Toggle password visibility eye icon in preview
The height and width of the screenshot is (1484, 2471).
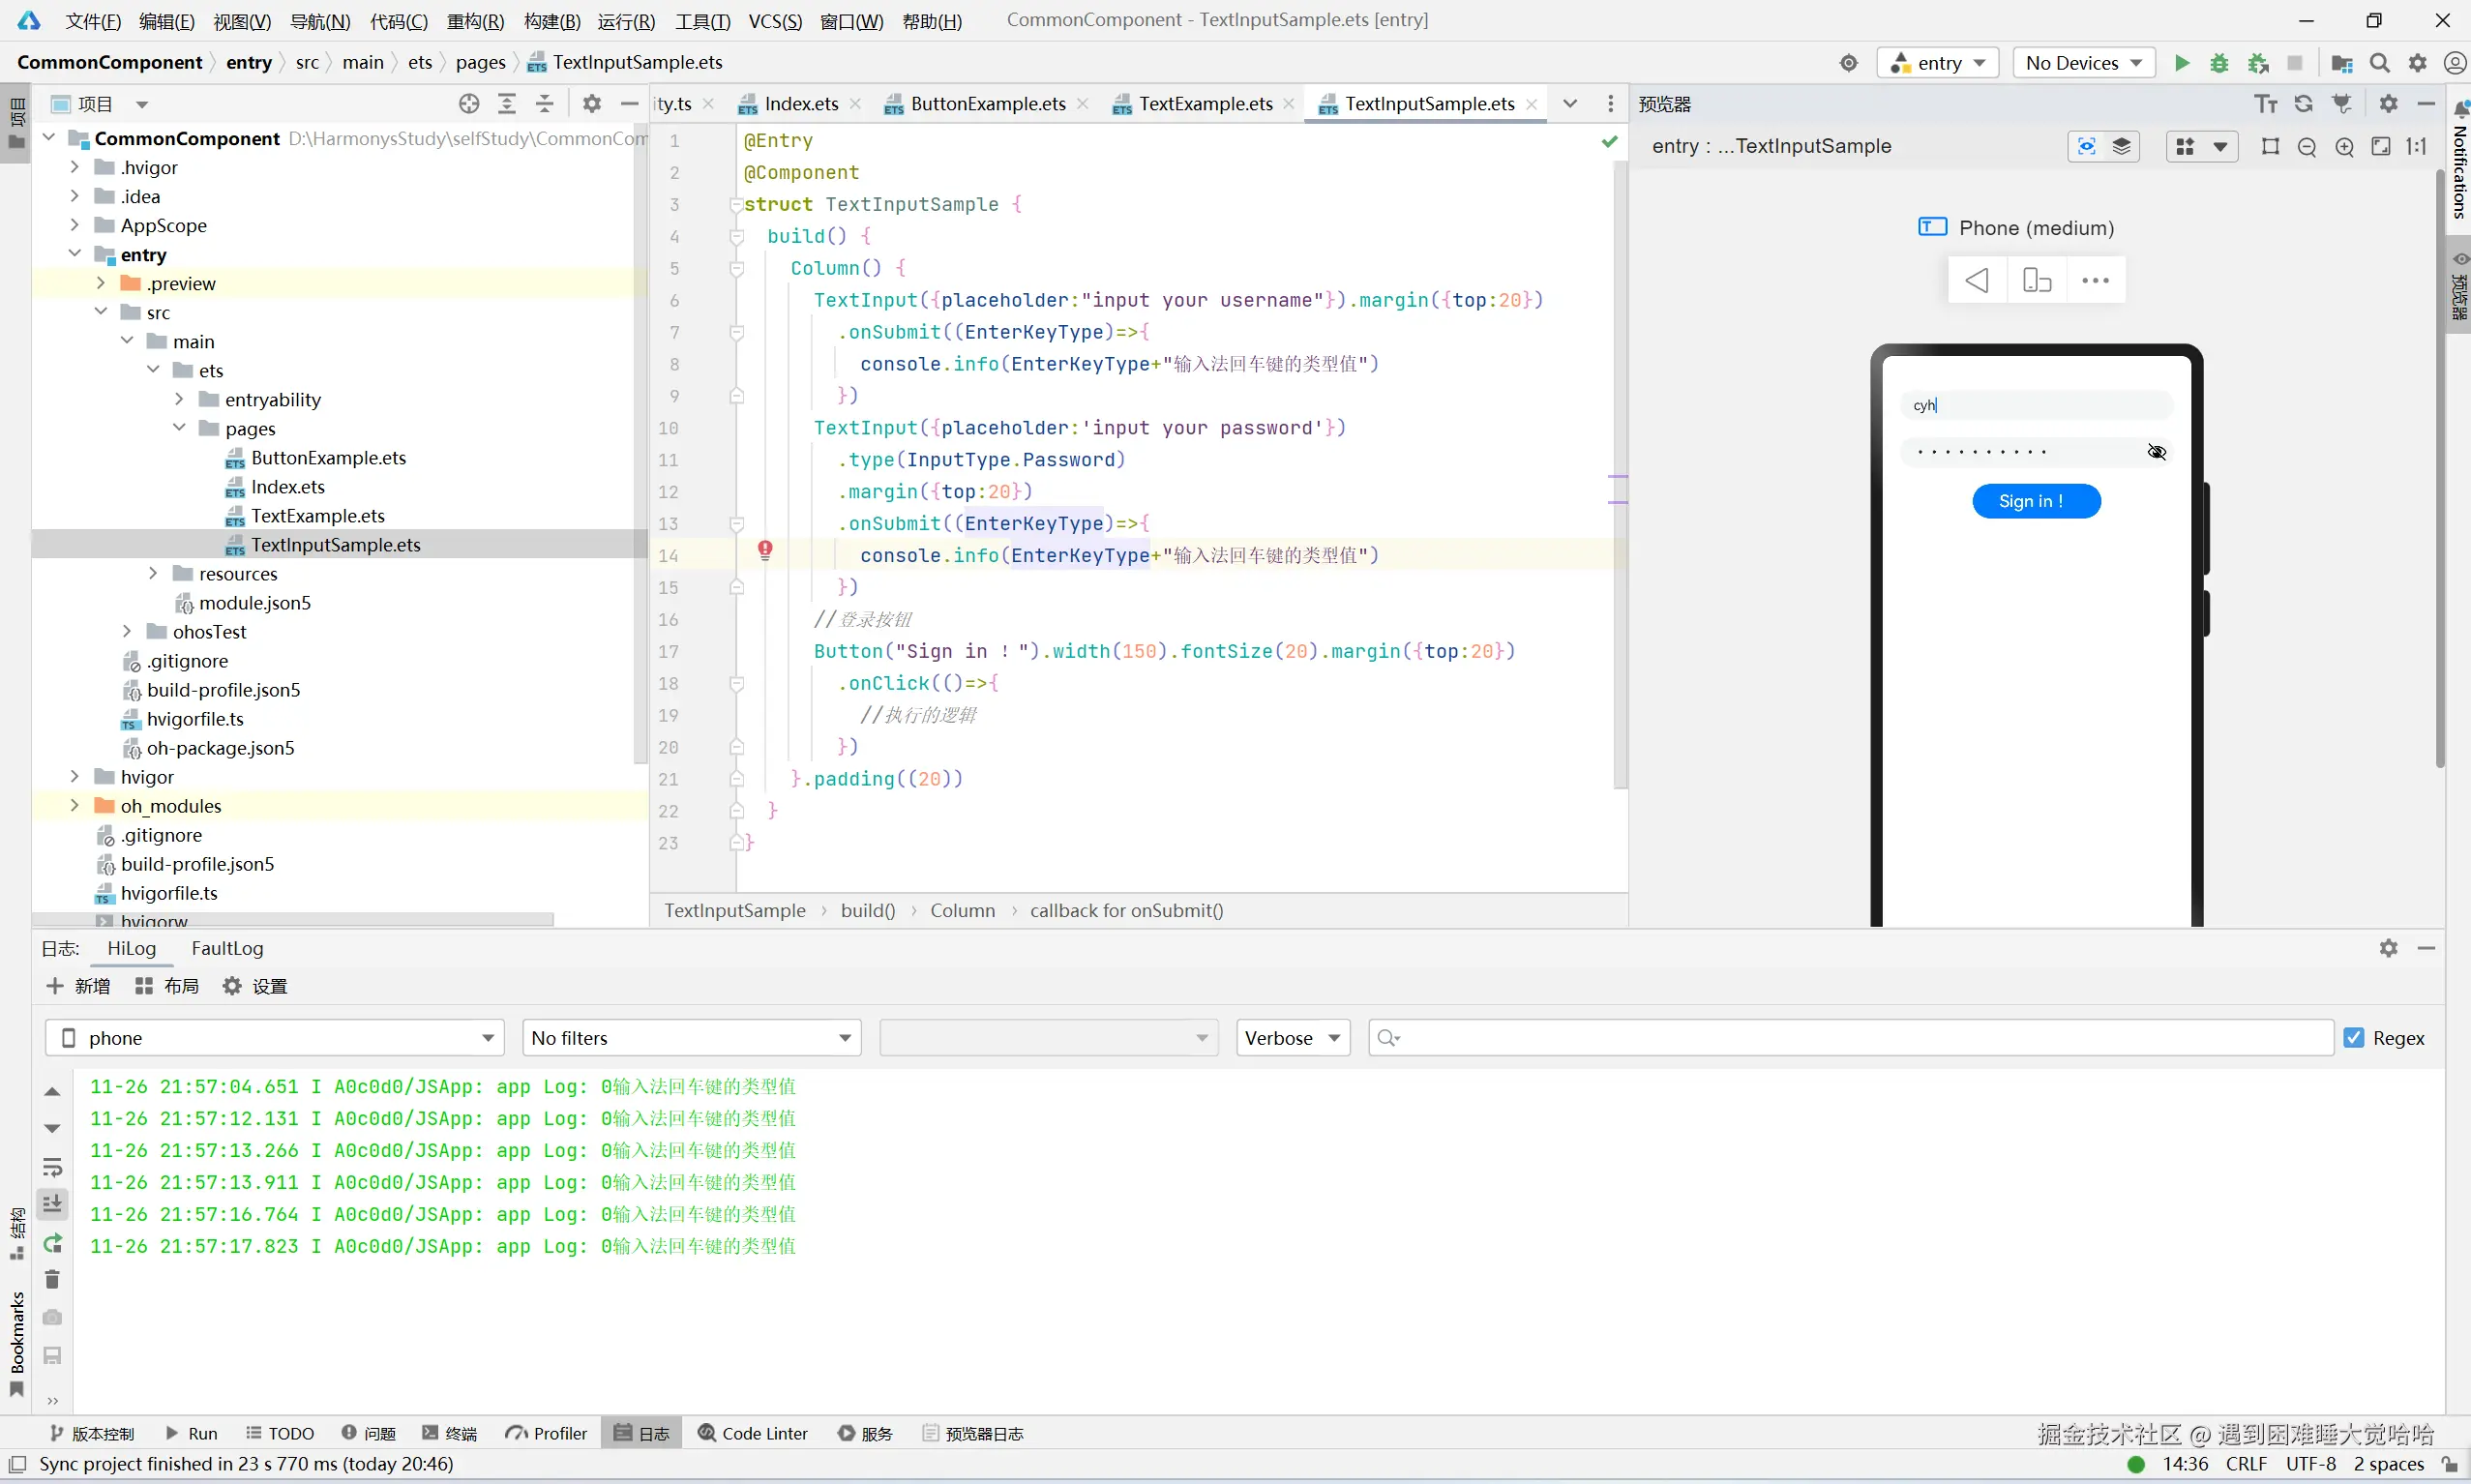(2157, 452)
